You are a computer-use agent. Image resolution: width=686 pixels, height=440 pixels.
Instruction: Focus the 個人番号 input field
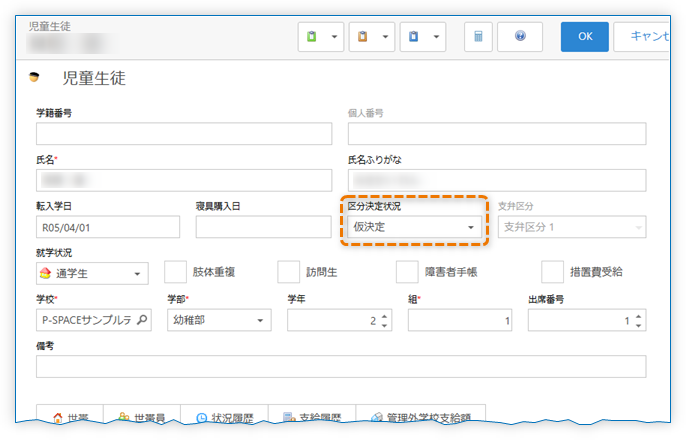click(x=497, y=133)
